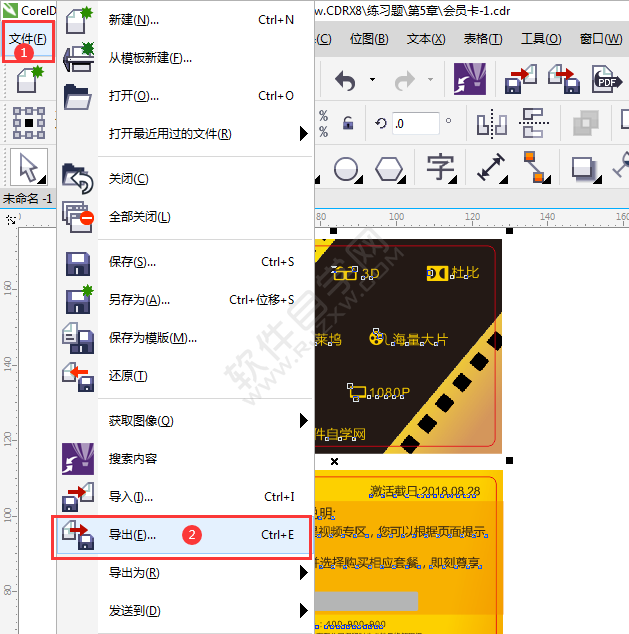
Task: Select the Pick arrow tool
Action: click(x=29, y=167)
